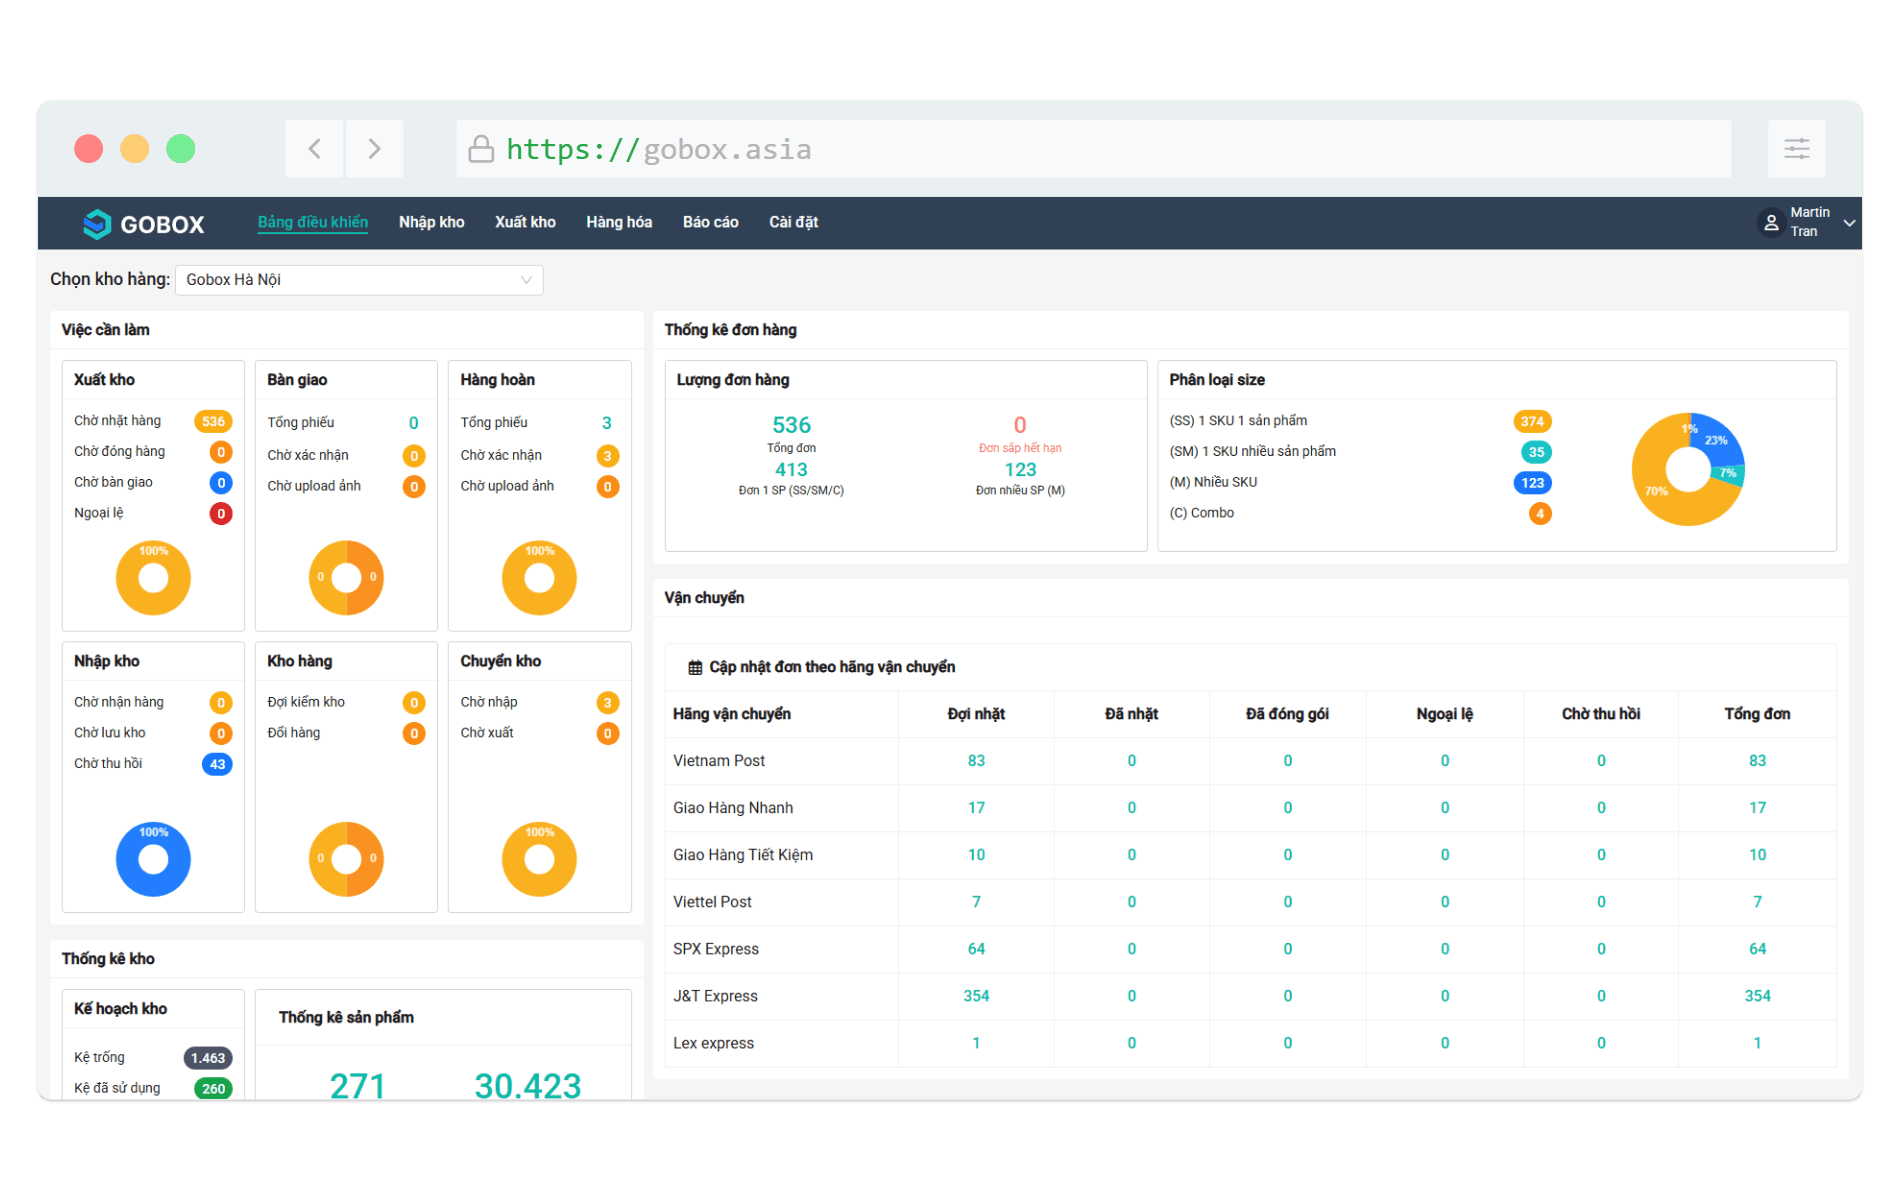Expand the Martin Tran account menu chevron
This screenshot has width=1900, height=1200.
click(x=1849, y=223)
